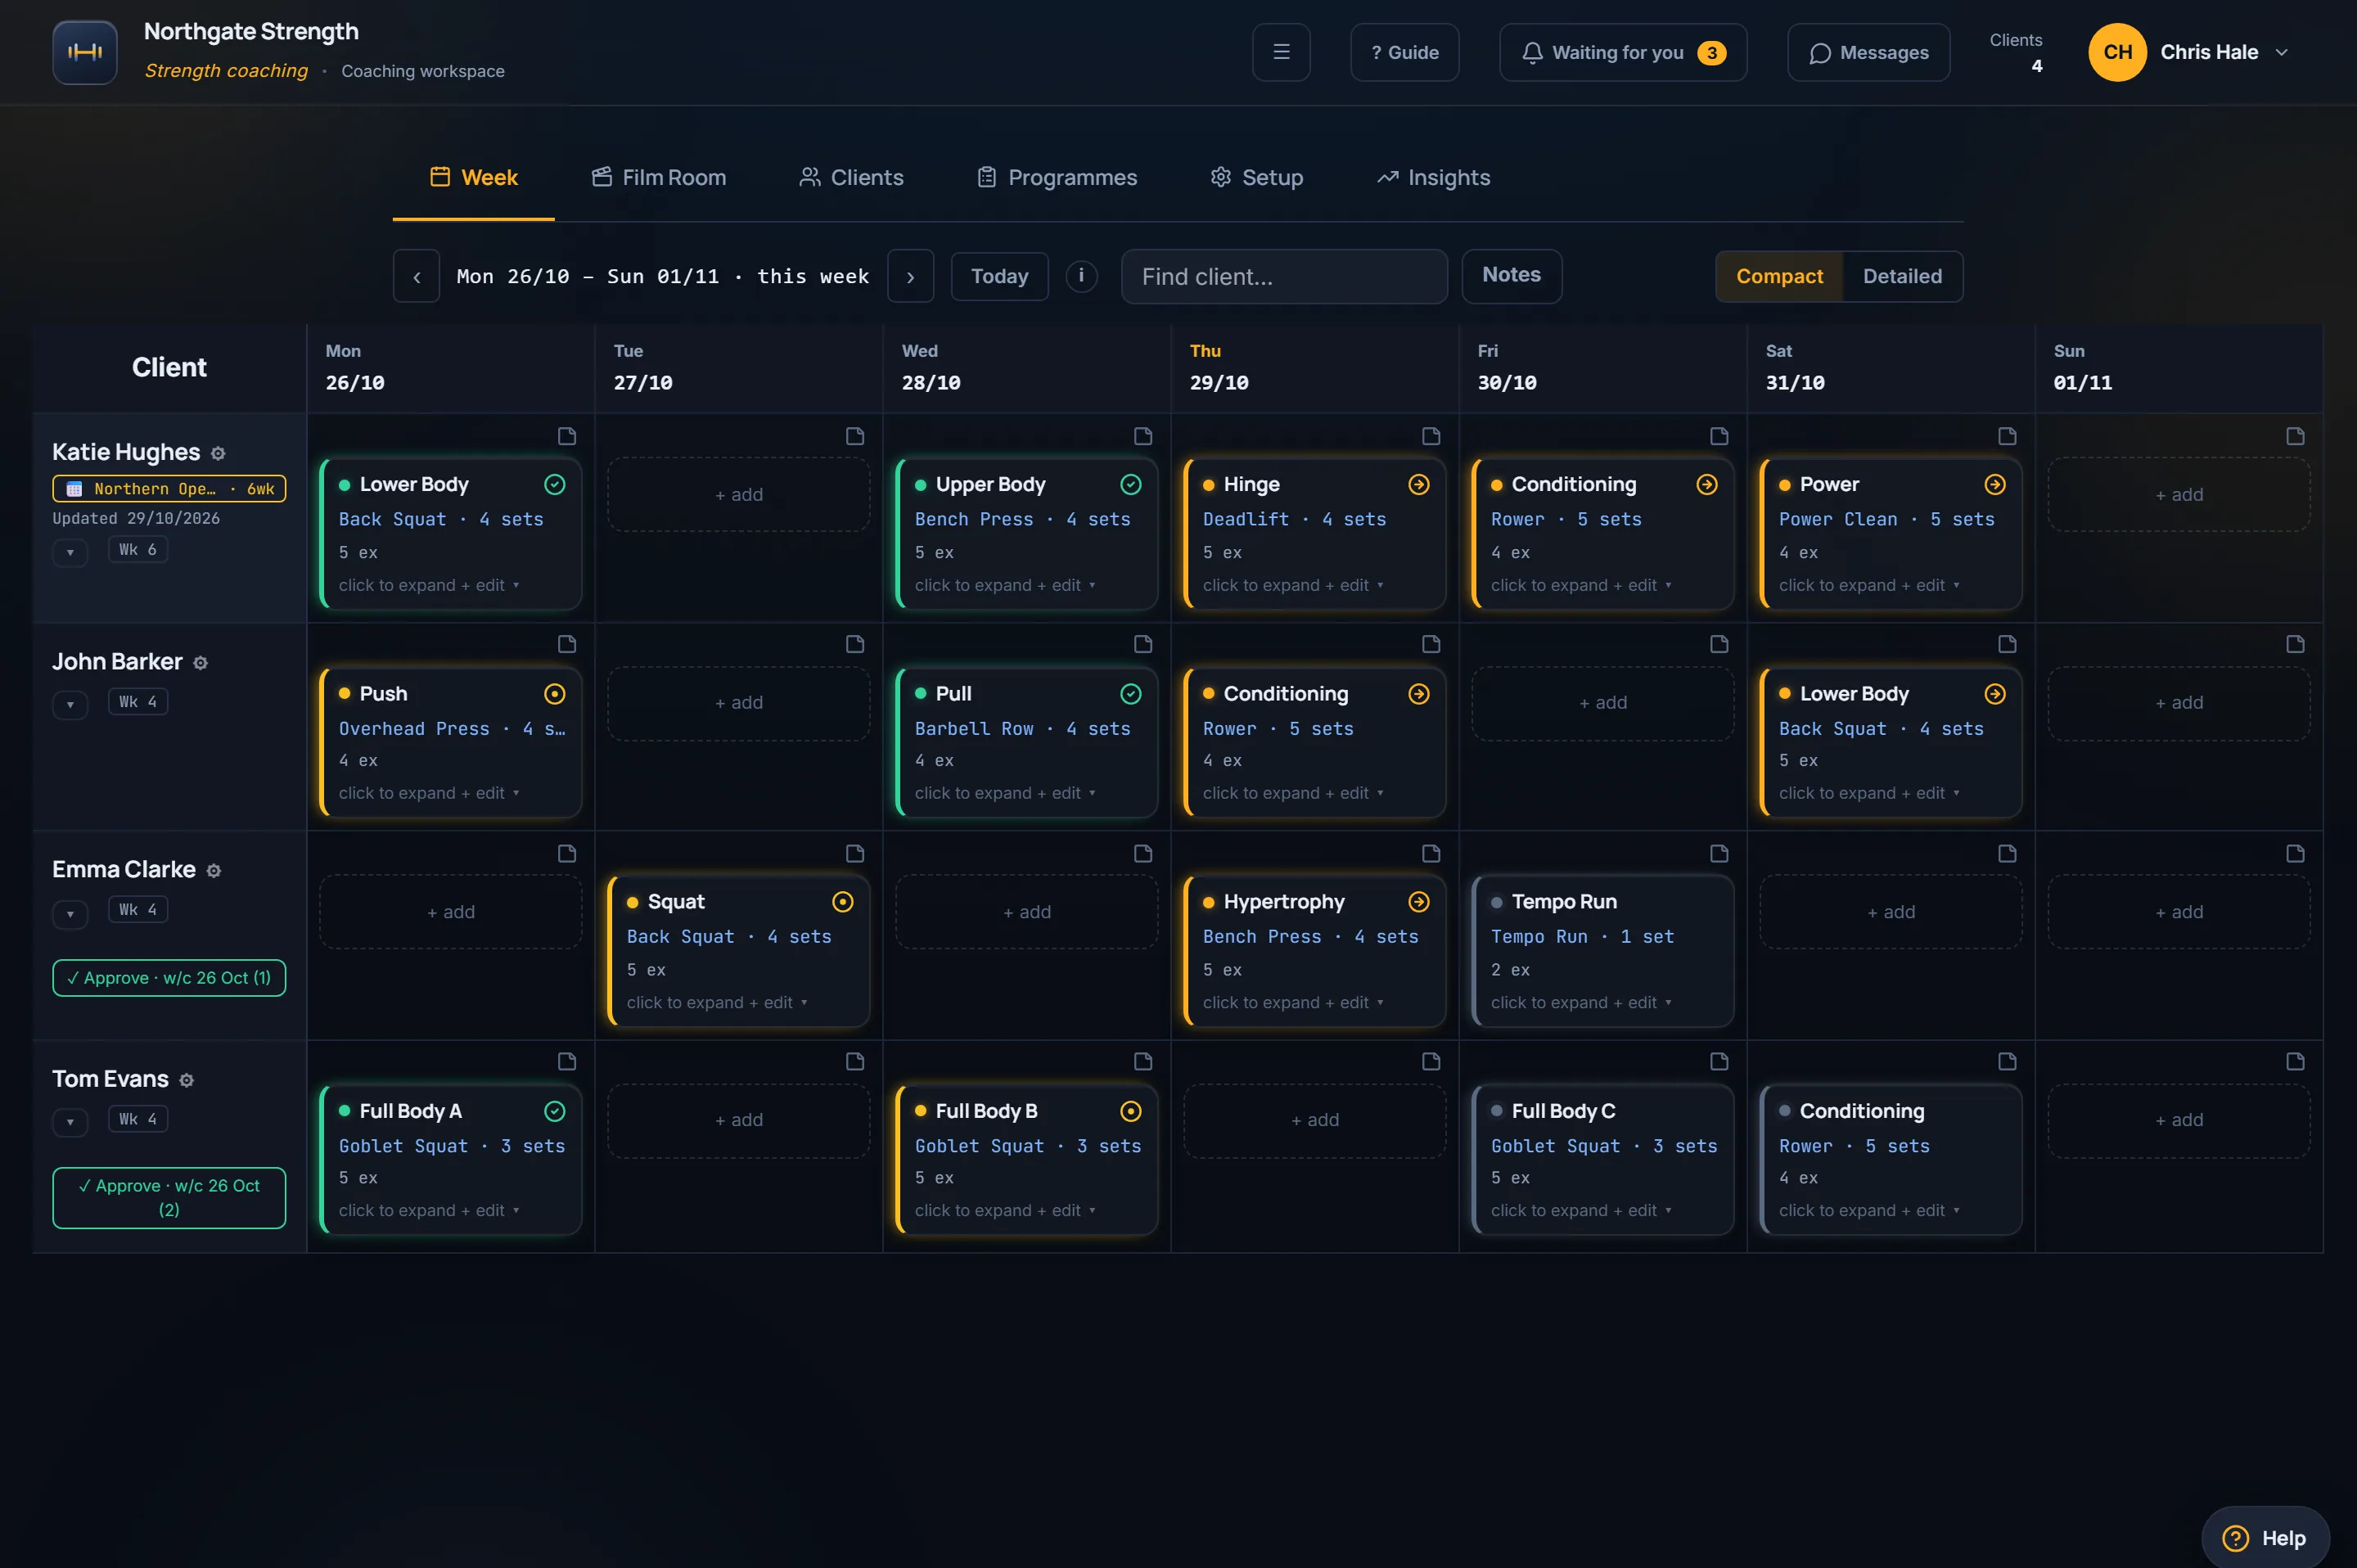This screenshot has height=1568, width=2357.
Task: Go to previous week arrow
Action: click(x=416, y=276)
